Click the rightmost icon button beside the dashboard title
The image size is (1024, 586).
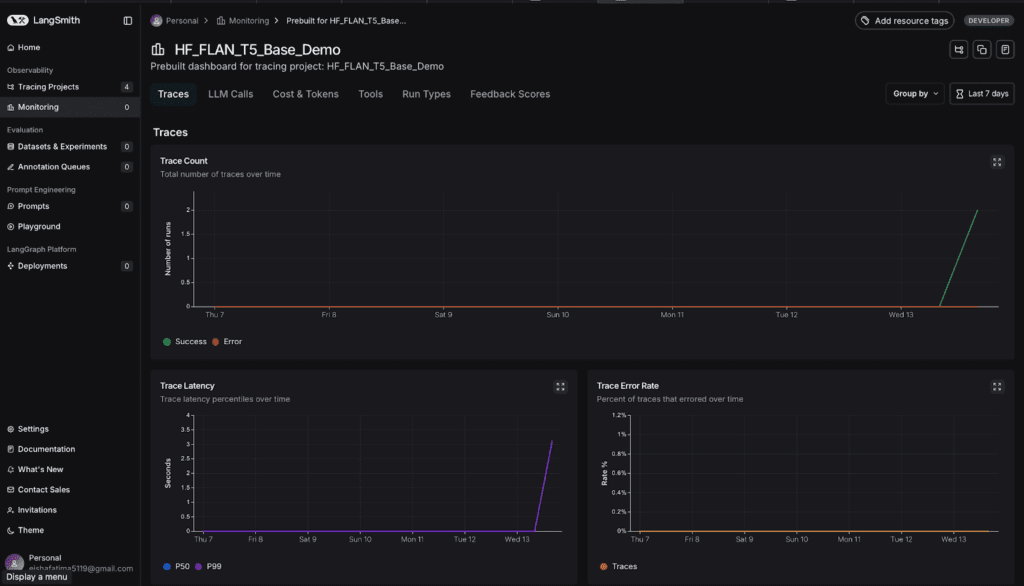point(1005,50)
